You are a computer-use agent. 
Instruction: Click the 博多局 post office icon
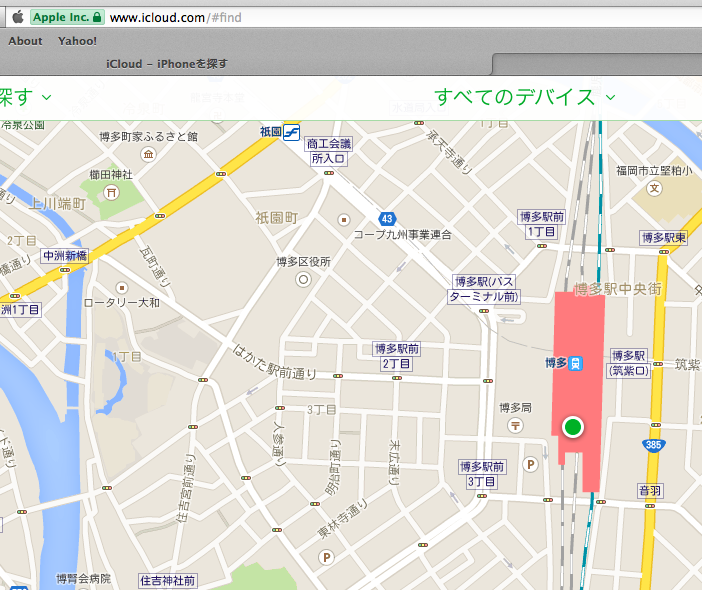(x=515, y=425)
